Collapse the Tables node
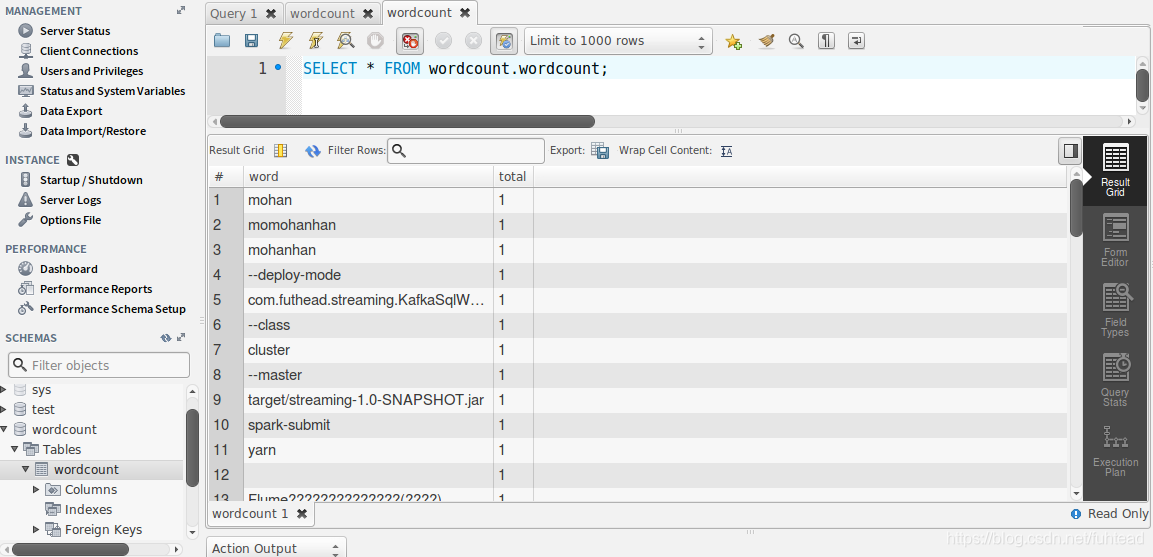Image resolution: width=1153 pixels, height=557 pixels. 14,449
